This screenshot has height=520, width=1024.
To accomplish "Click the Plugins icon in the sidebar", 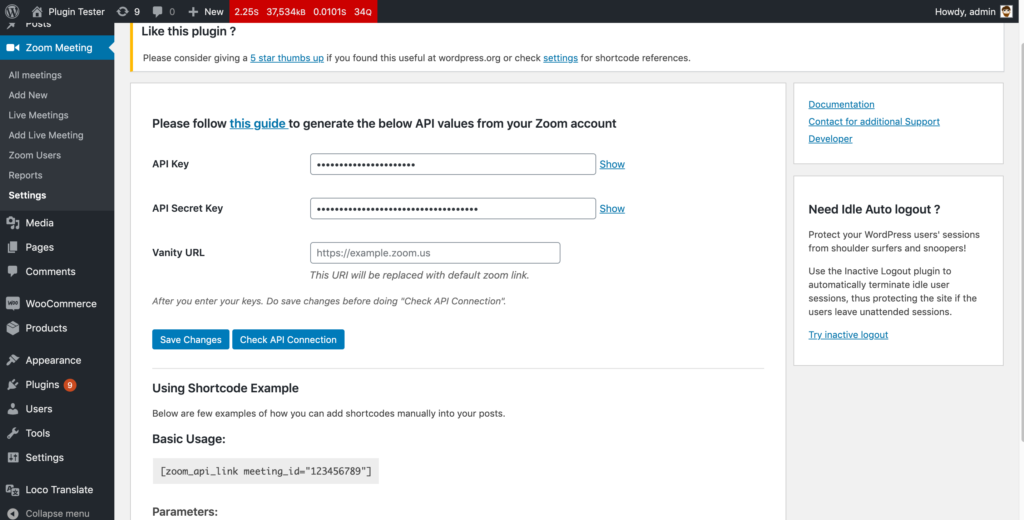I will coord(13,384).
